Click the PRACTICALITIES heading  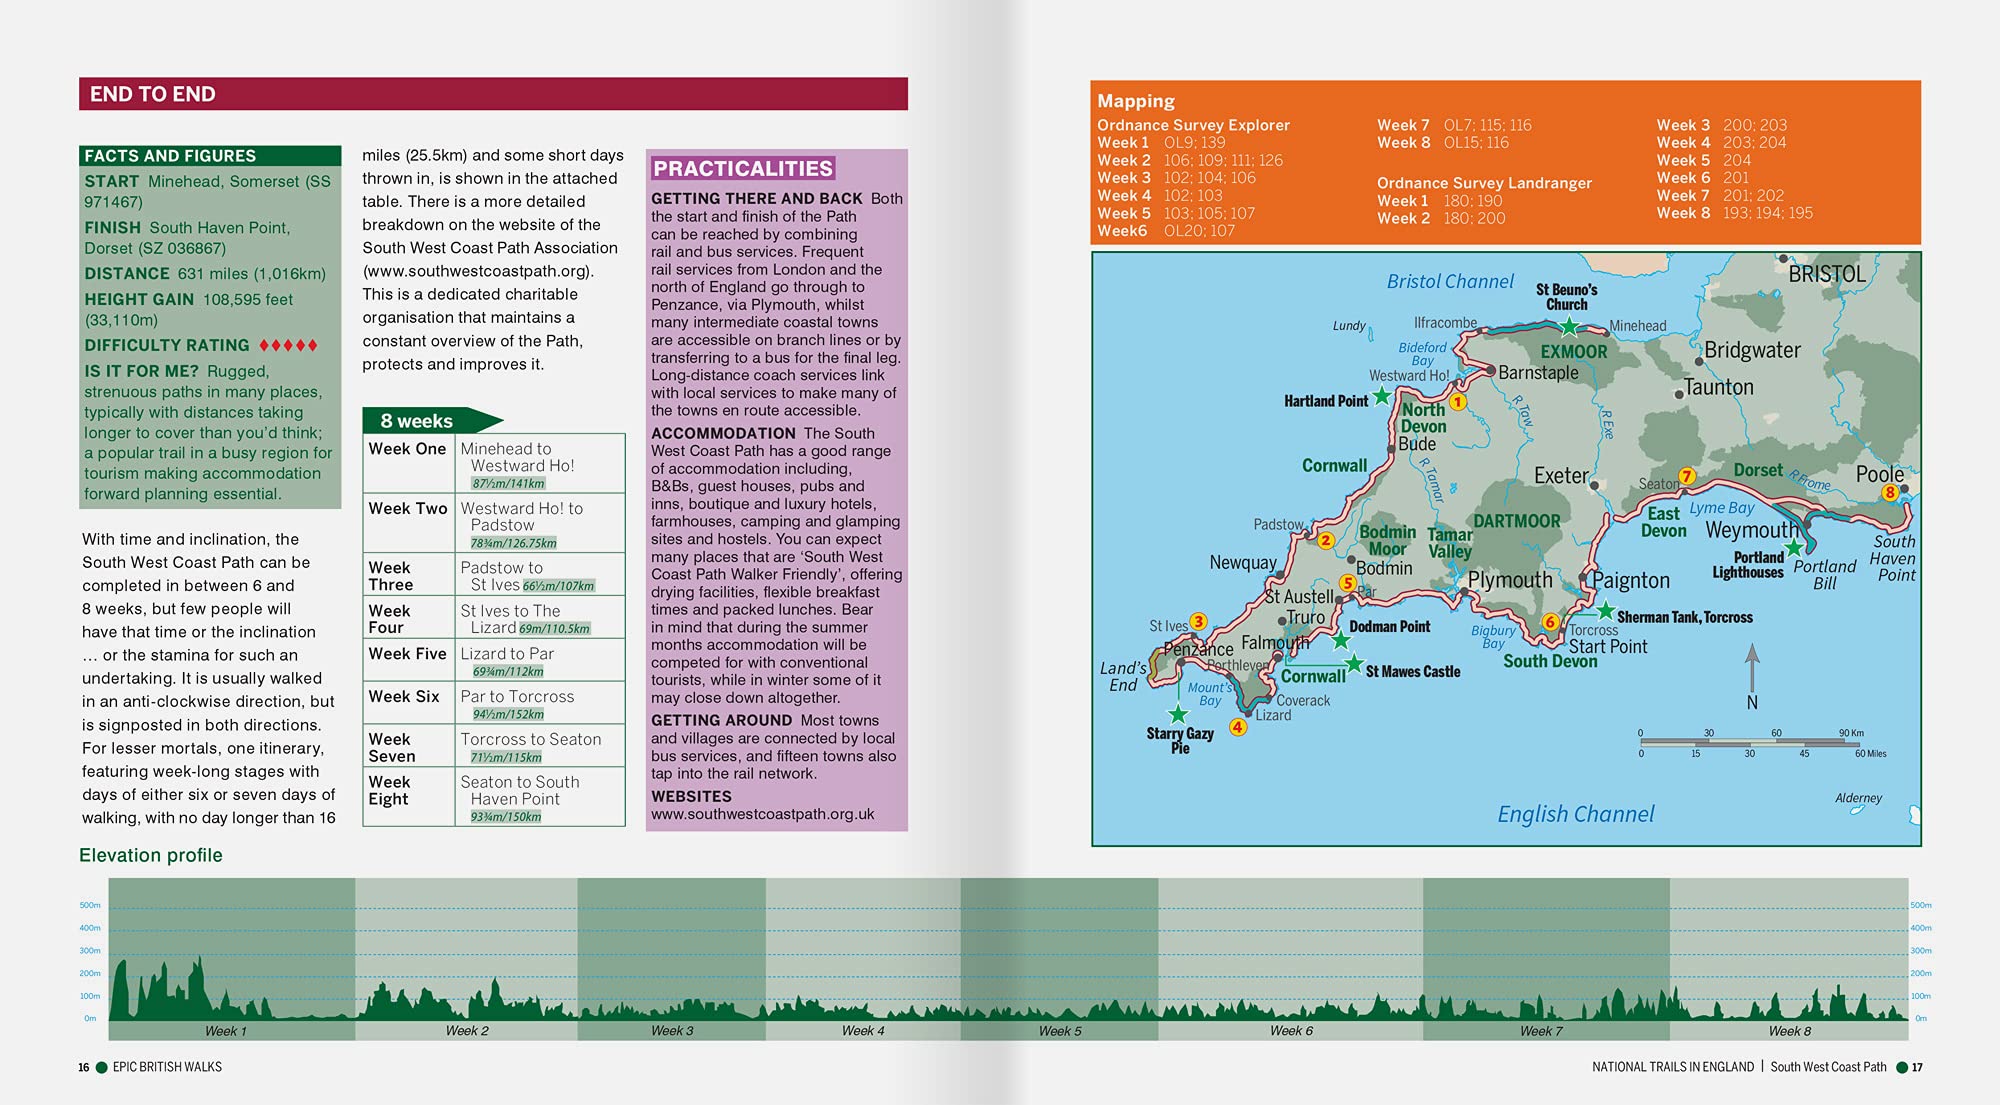coord(743,168)
